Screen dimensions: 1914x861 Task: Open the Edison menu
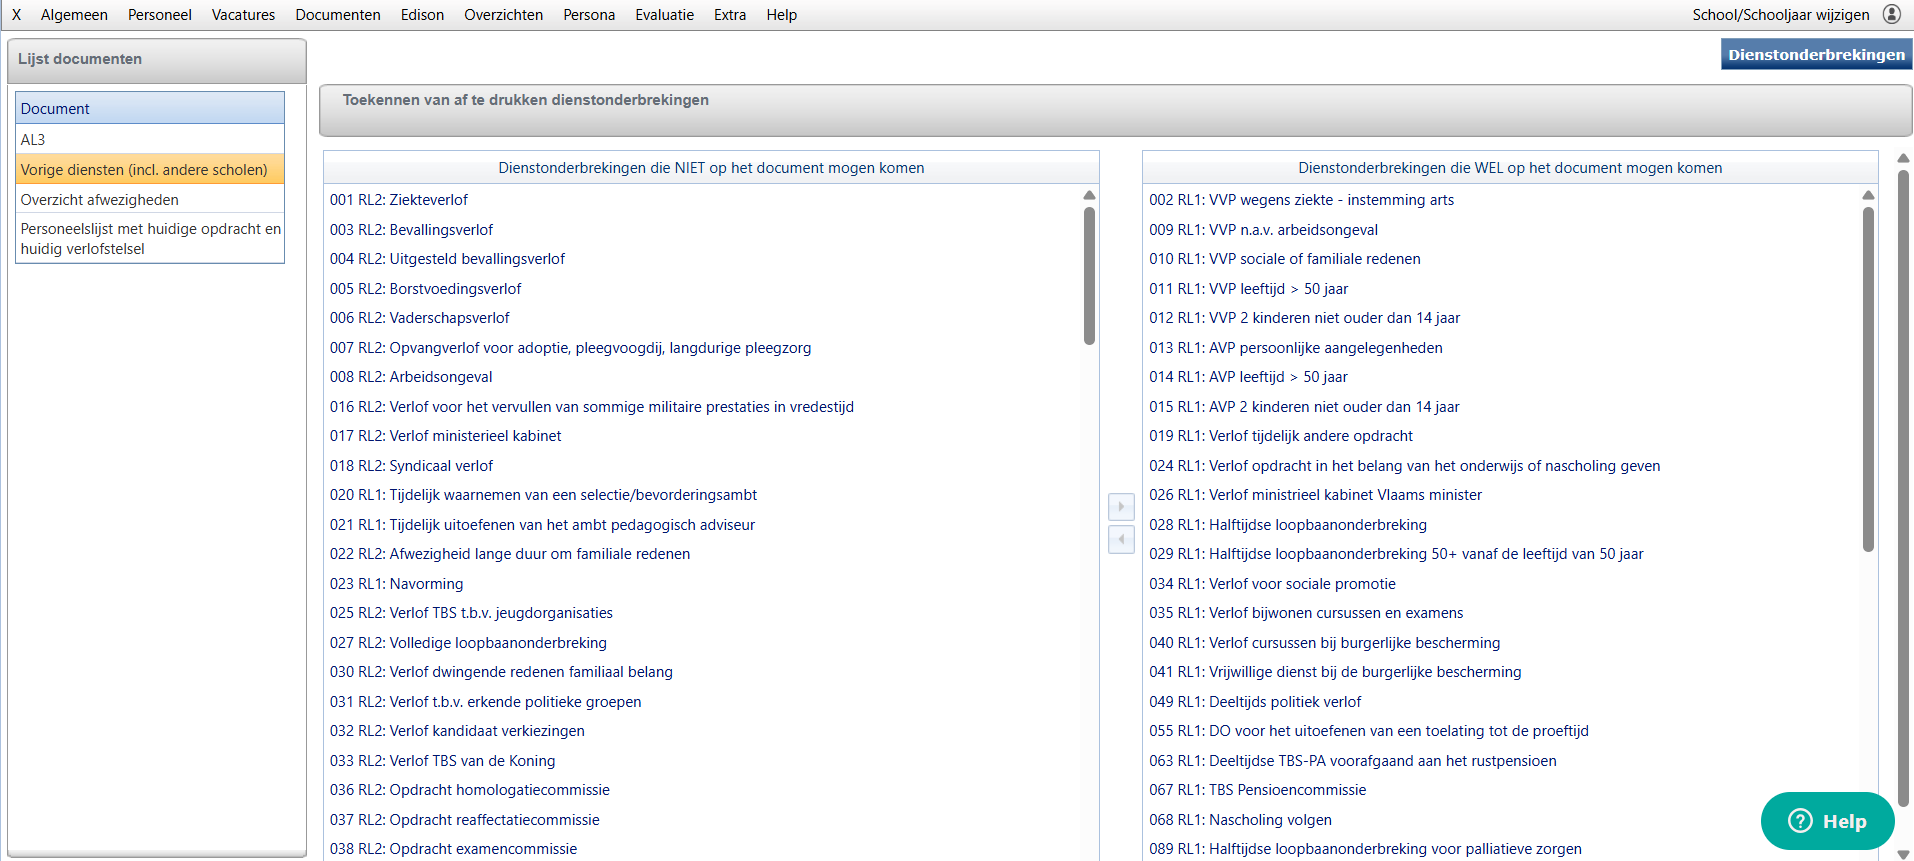click(422, 15)
